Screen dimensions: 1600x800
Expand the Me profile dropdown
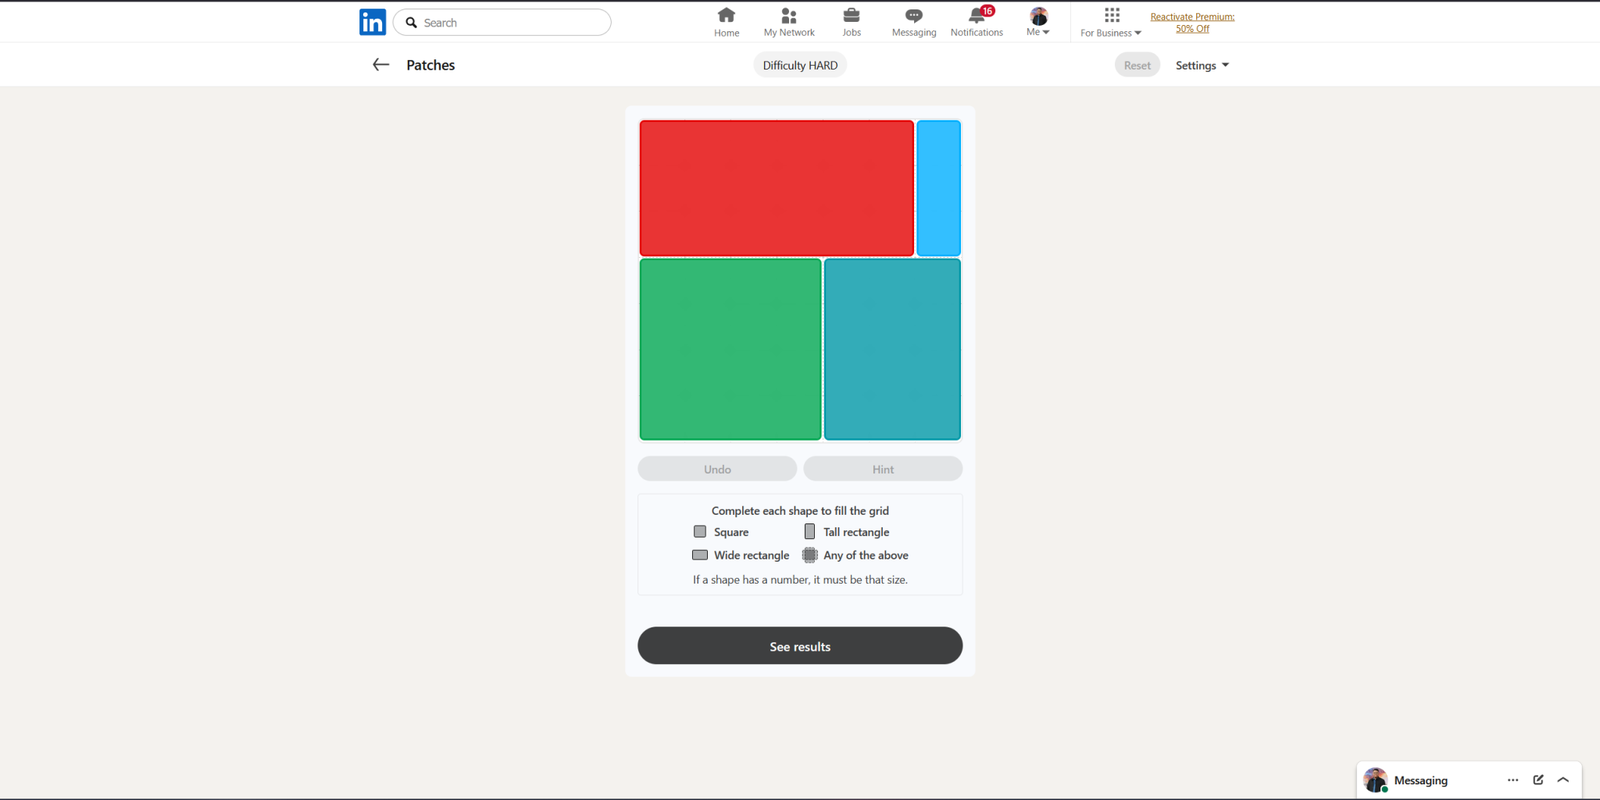point(1038,22)
